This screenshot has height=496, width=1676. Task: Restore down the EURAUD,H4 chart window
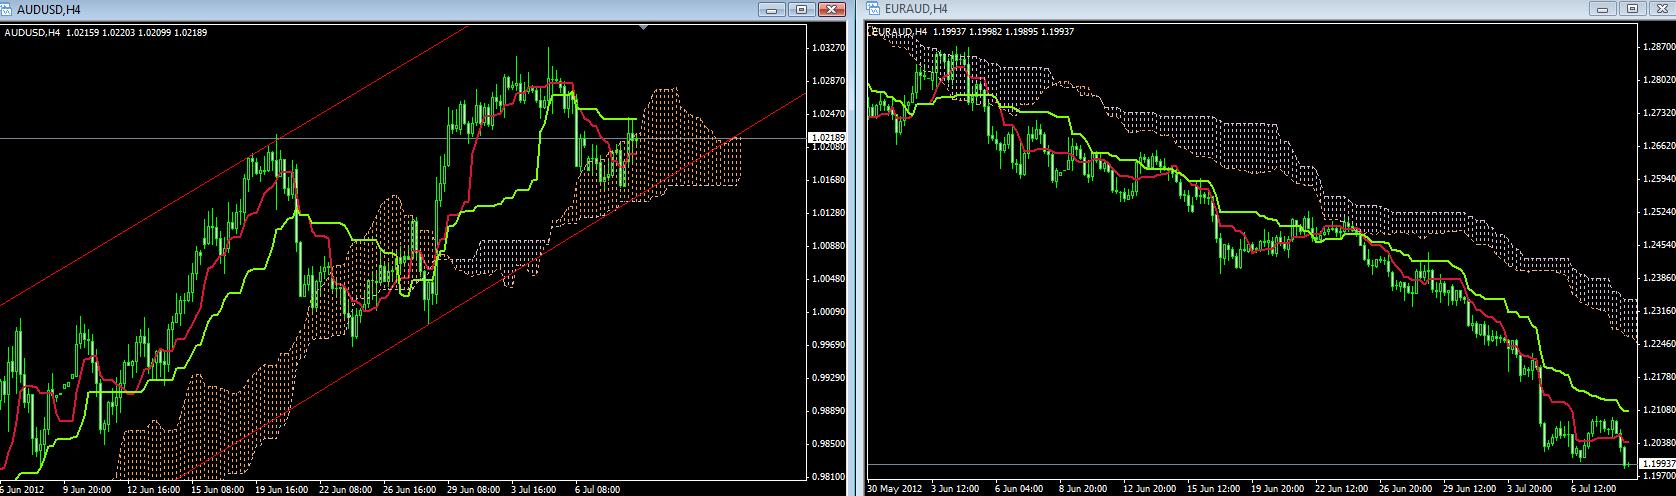[1632, 9]
